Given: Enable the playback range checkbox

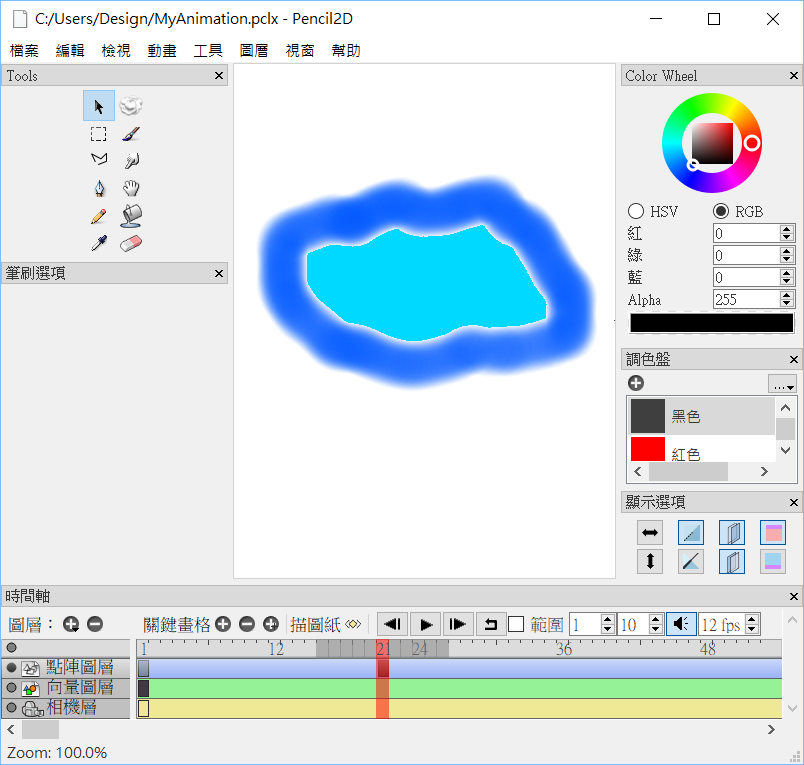Looking at the screenshot, I should pyautogui.click(x=516, y=624).
